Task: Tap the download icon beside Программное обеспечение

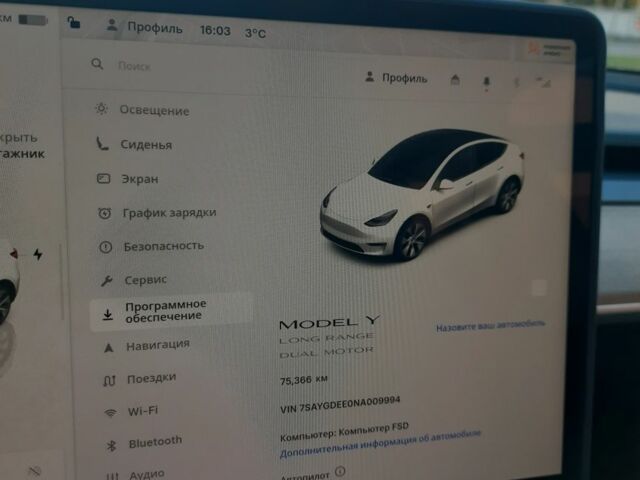Action: [107, 314]
